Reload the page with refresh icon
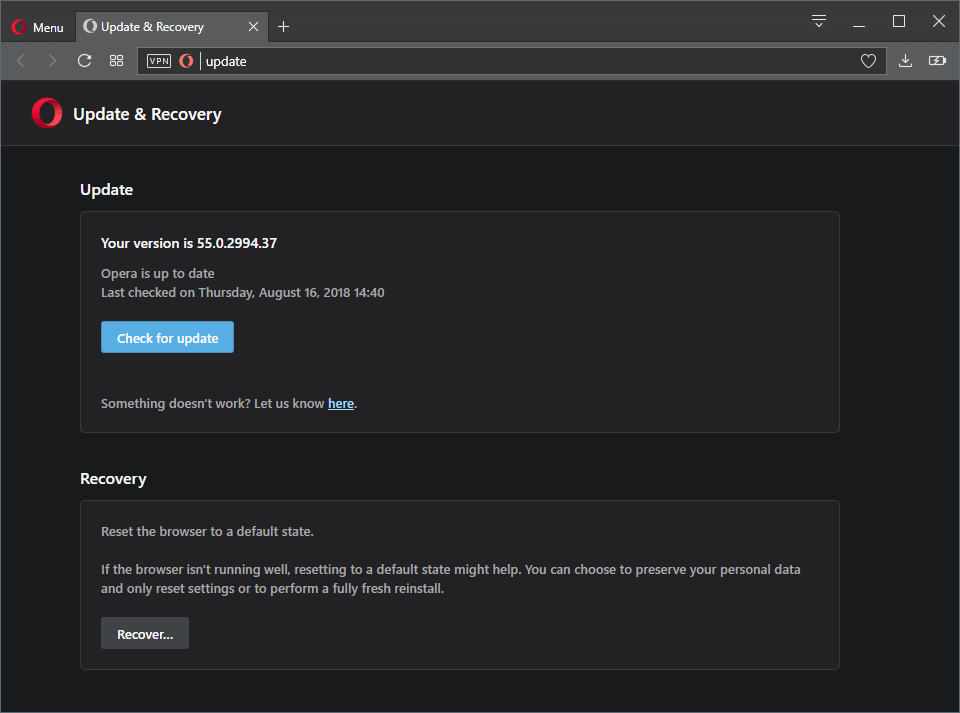This screenshot has width=960, height=713. pyautogui.click(x=84, y=61)
